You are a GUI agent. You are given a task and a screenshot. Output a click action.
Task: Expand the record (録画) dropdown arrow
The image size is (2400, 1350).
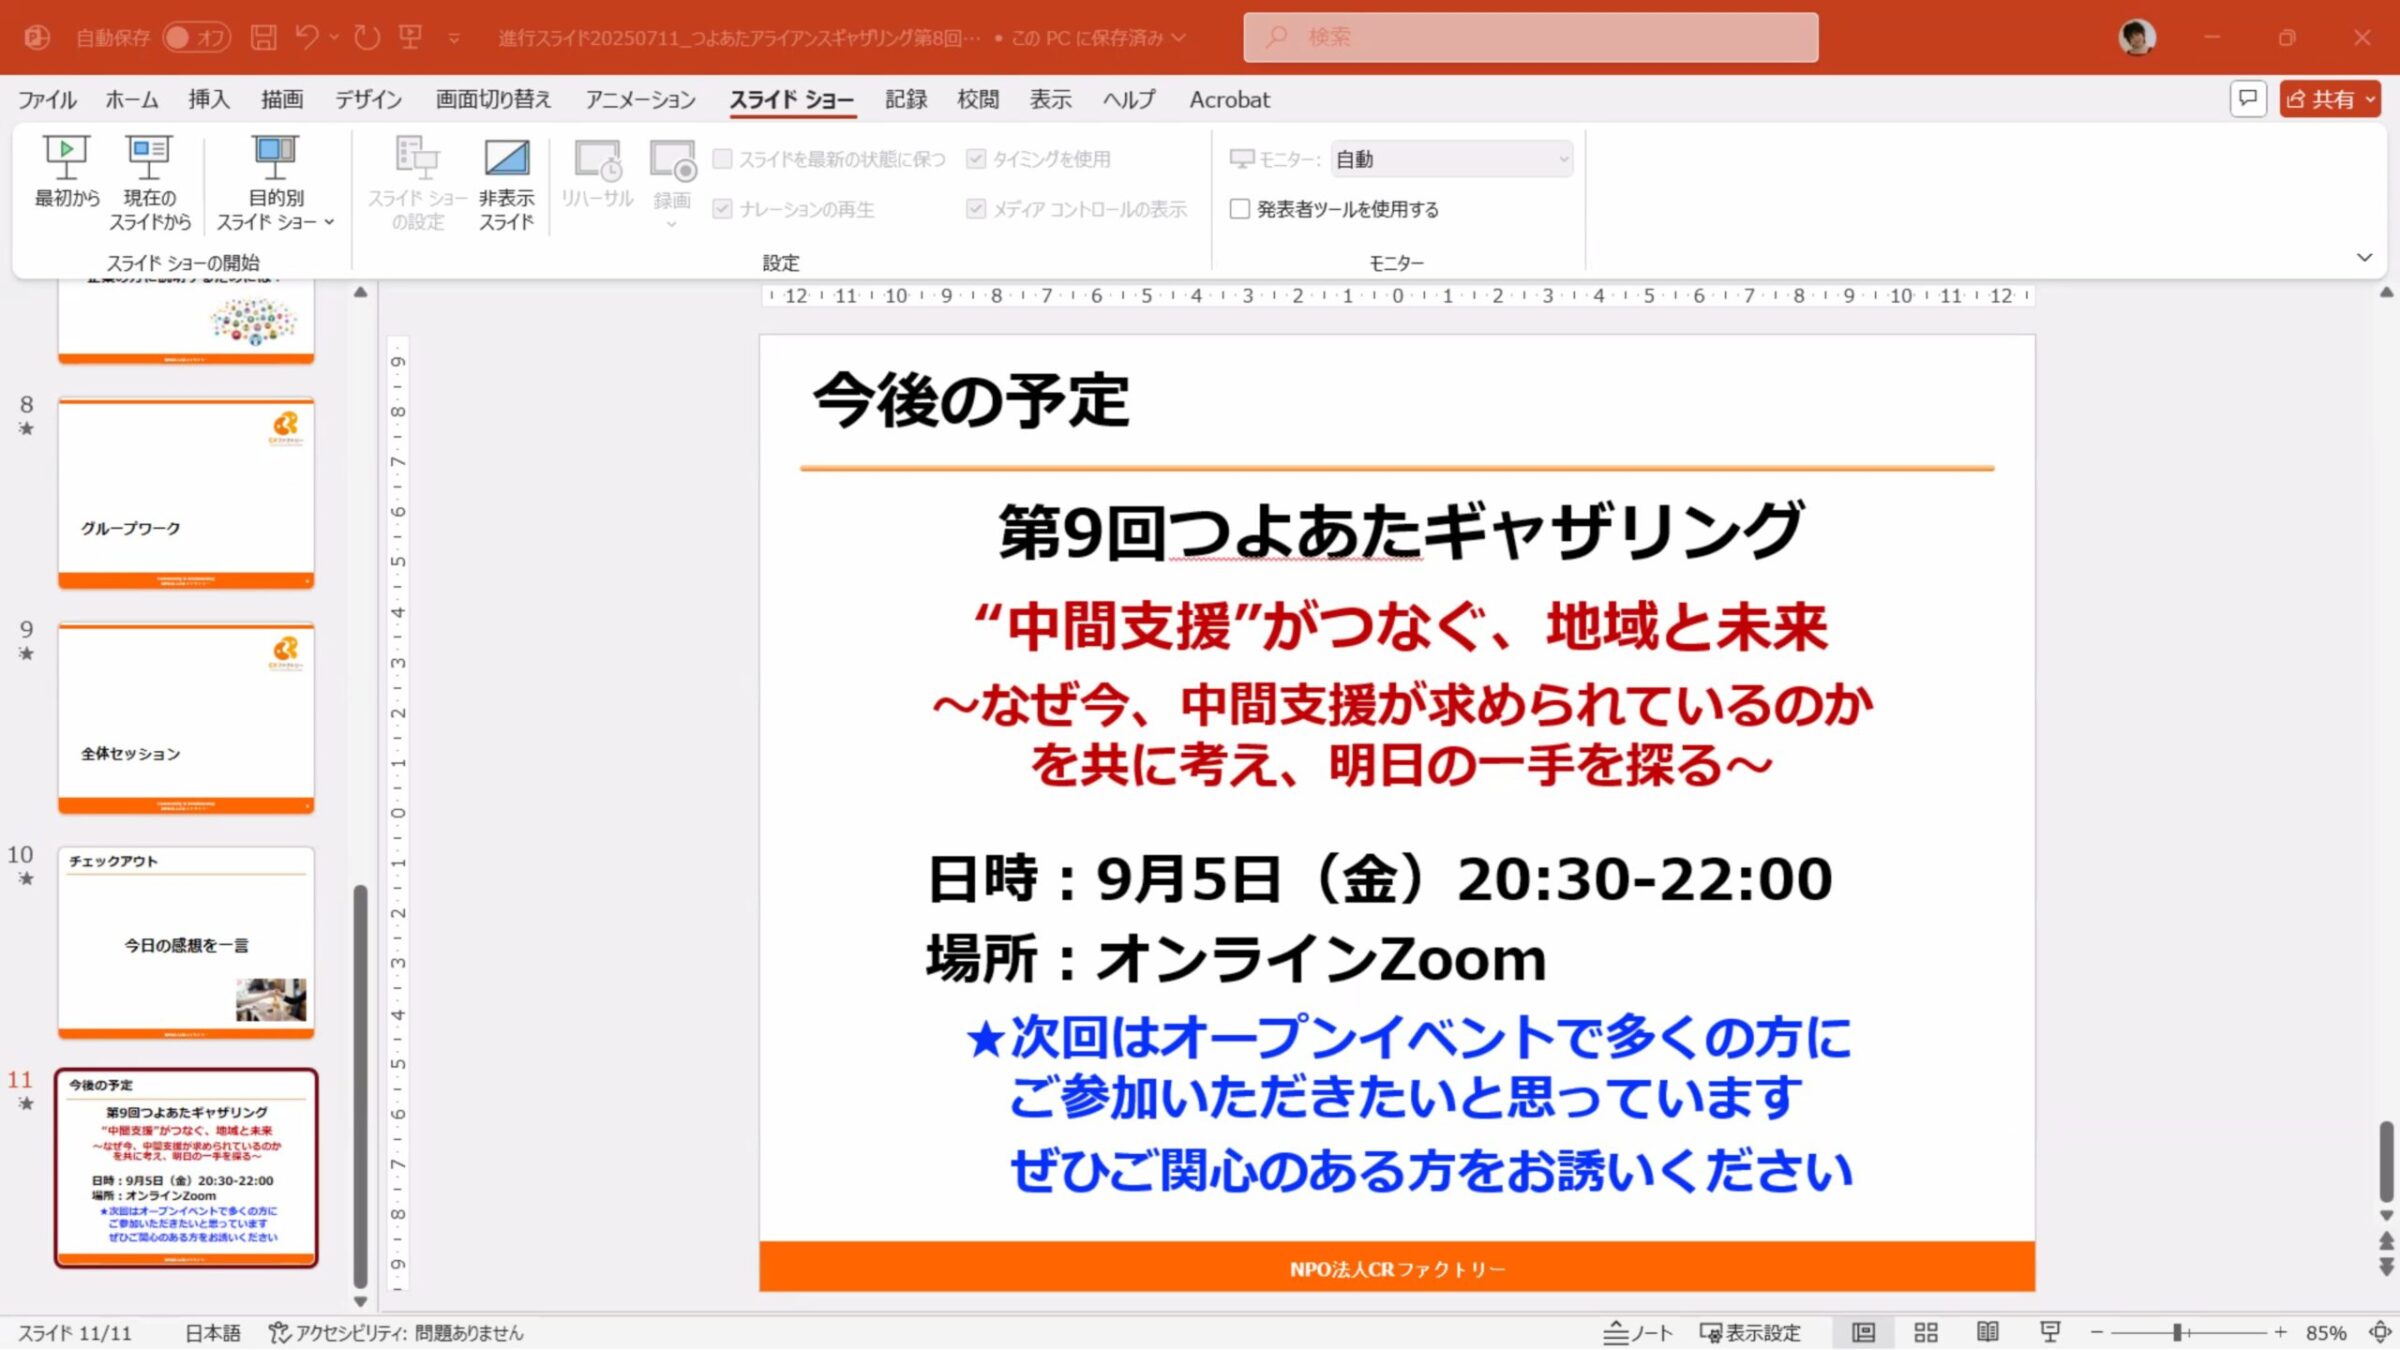click(x=672, y=225)
